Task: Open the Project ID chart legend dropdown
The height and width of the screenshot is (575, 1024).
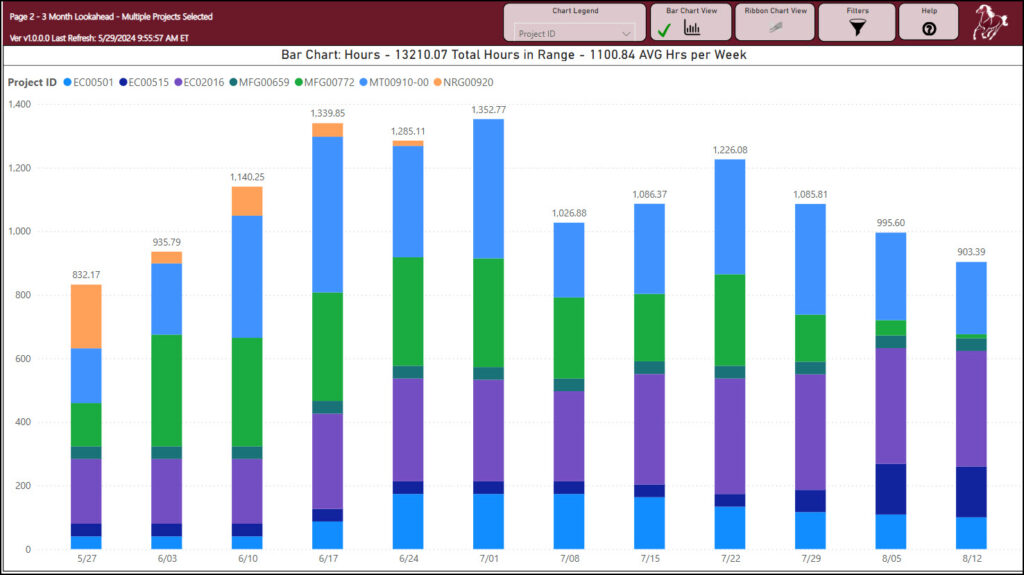Action: pos(574,33)
